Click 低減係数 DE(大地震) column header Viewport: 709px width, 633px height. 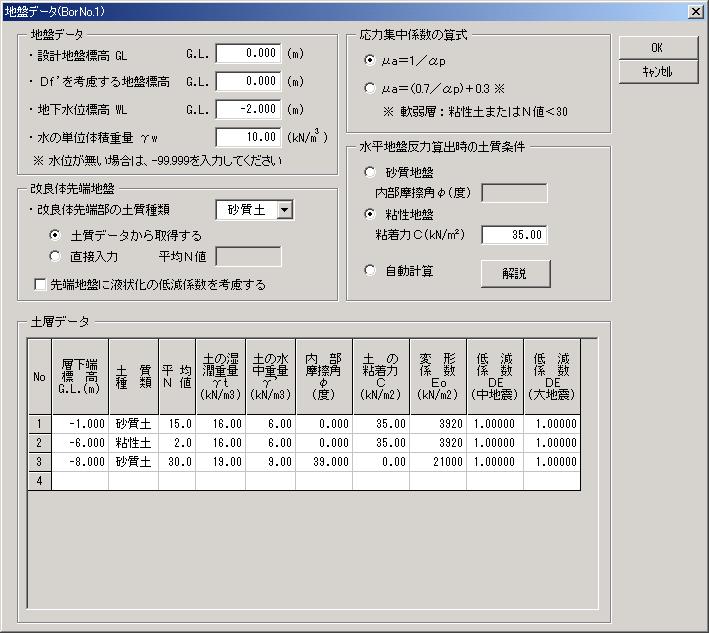[x=552, y=377]
